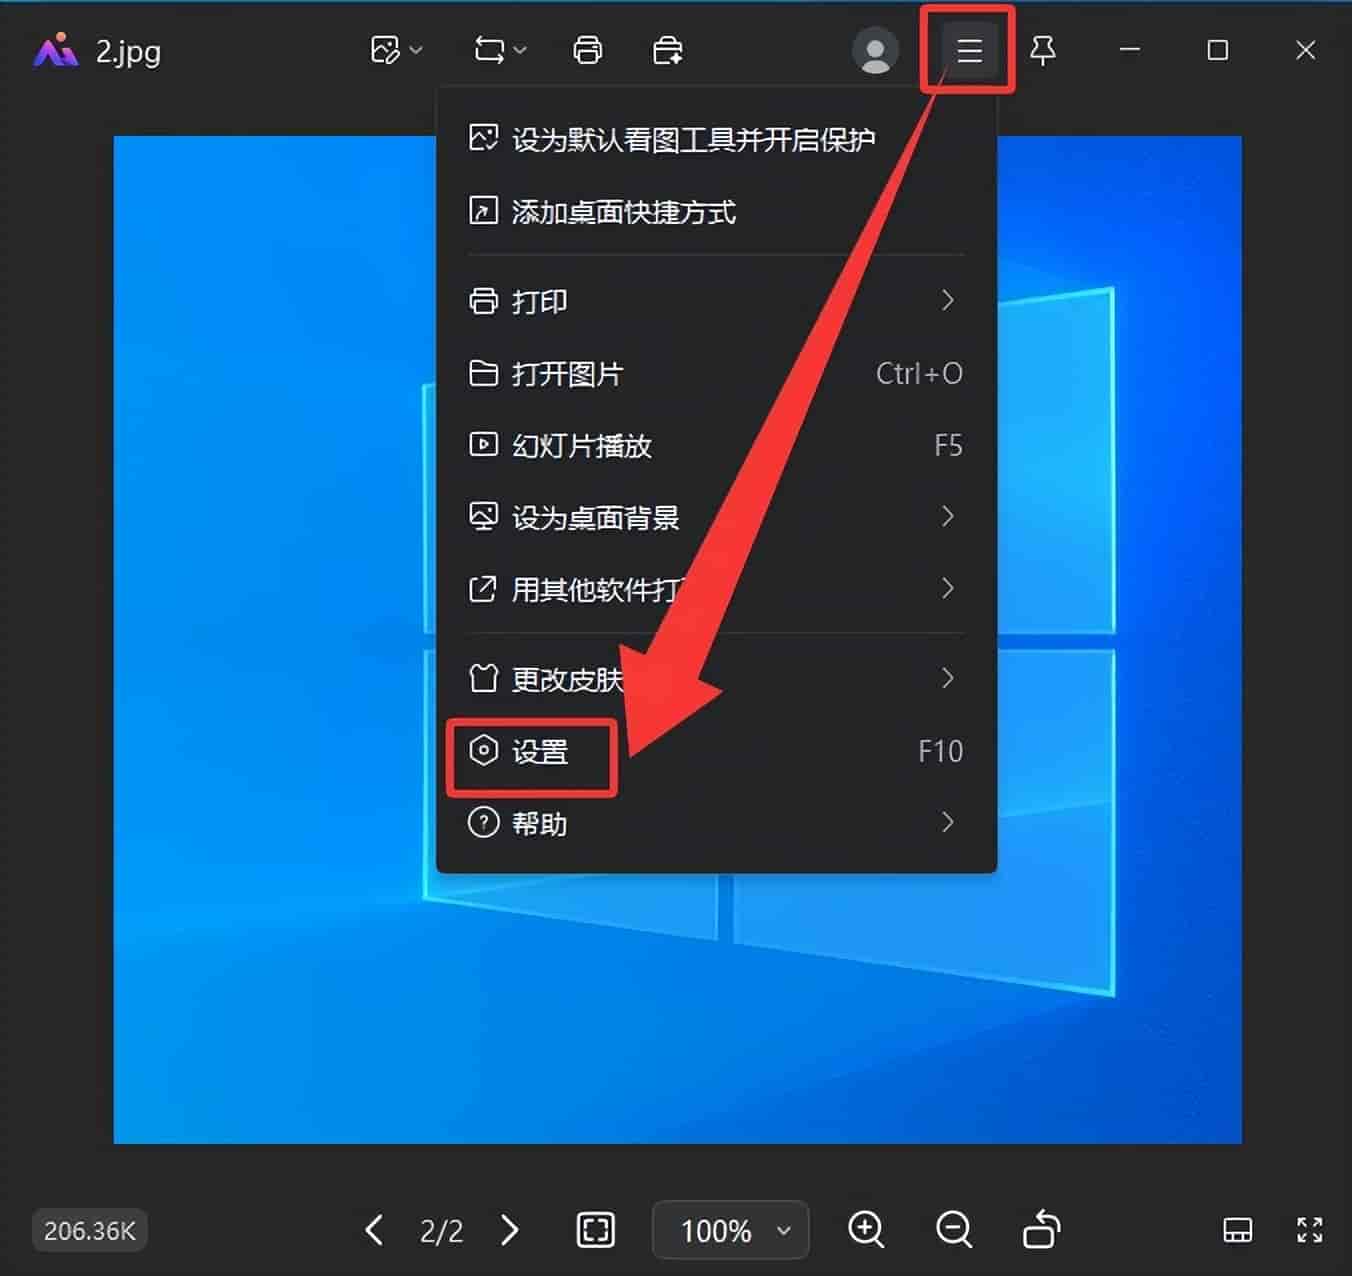Image resolution: width=1352 pixels, height=1276 pixels.
Task: Click the 2.jpg file name title
Action: pyautogui.click(x=128, y=51)
